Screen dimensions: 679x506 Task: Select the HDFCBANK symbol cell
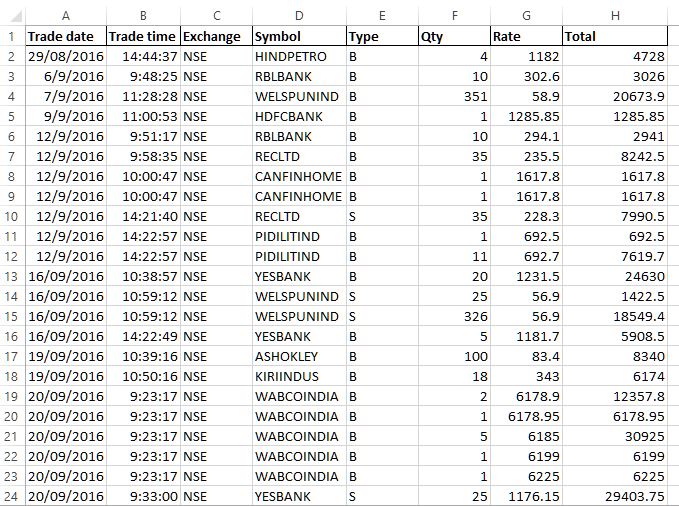(x=299, y=116)
